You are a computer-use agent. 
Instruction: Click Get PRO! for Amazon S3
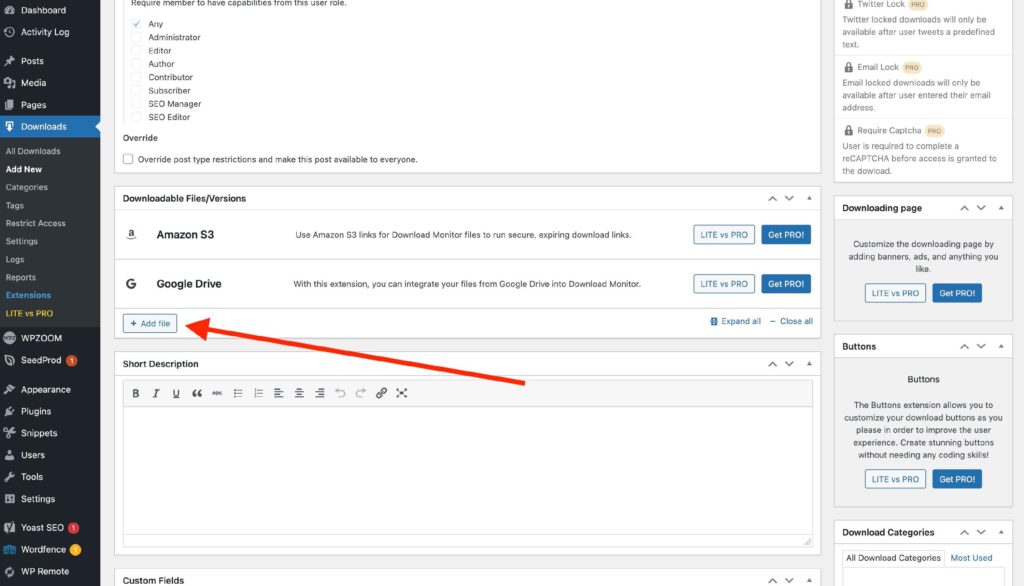(x=785, y=235)
